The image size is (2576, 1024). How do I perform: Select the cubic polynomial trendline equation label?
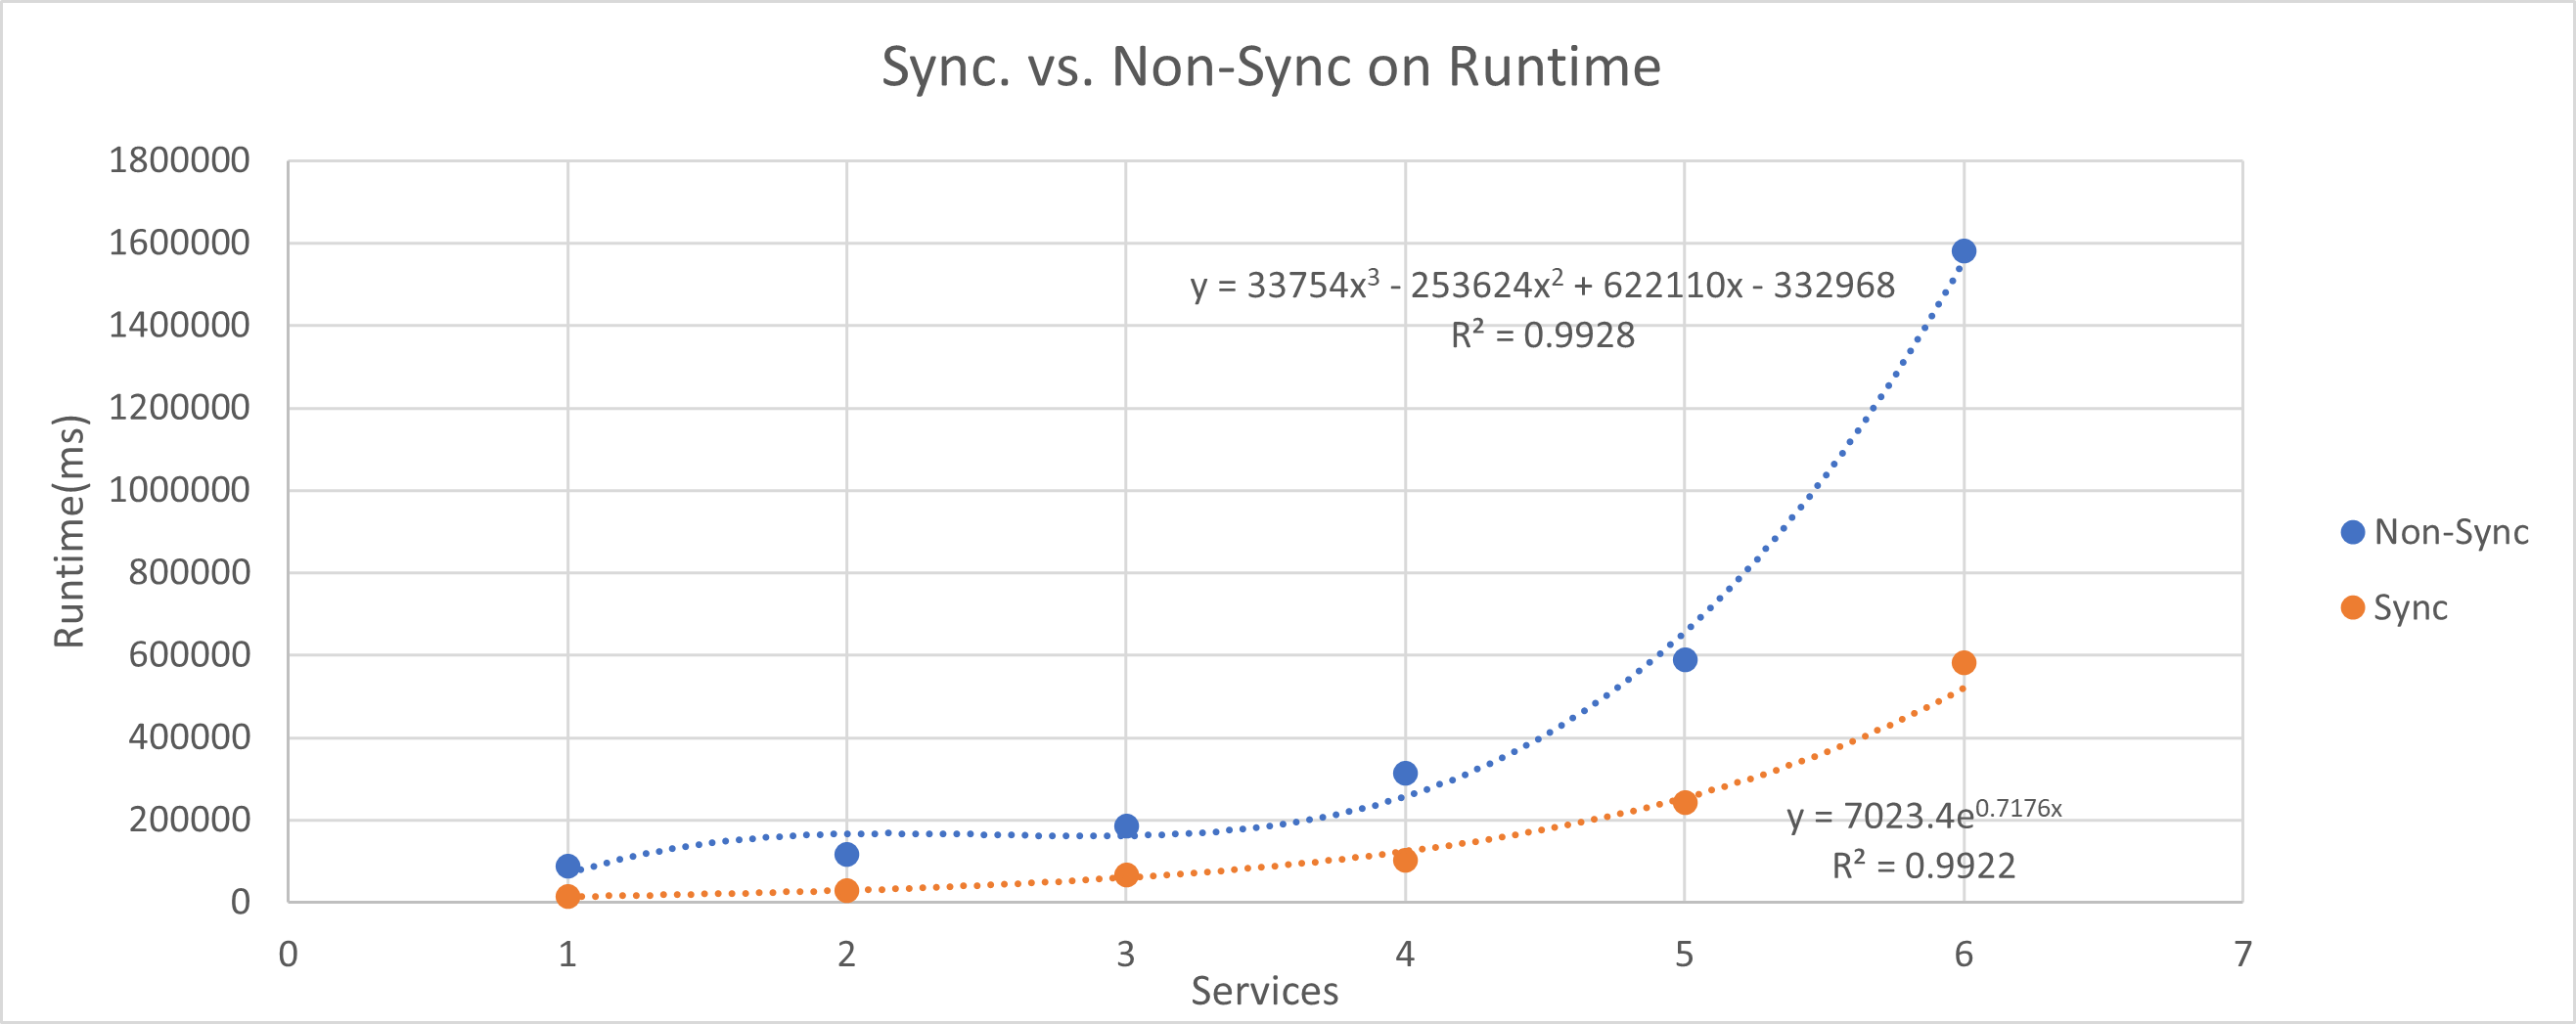[1542, 286]
